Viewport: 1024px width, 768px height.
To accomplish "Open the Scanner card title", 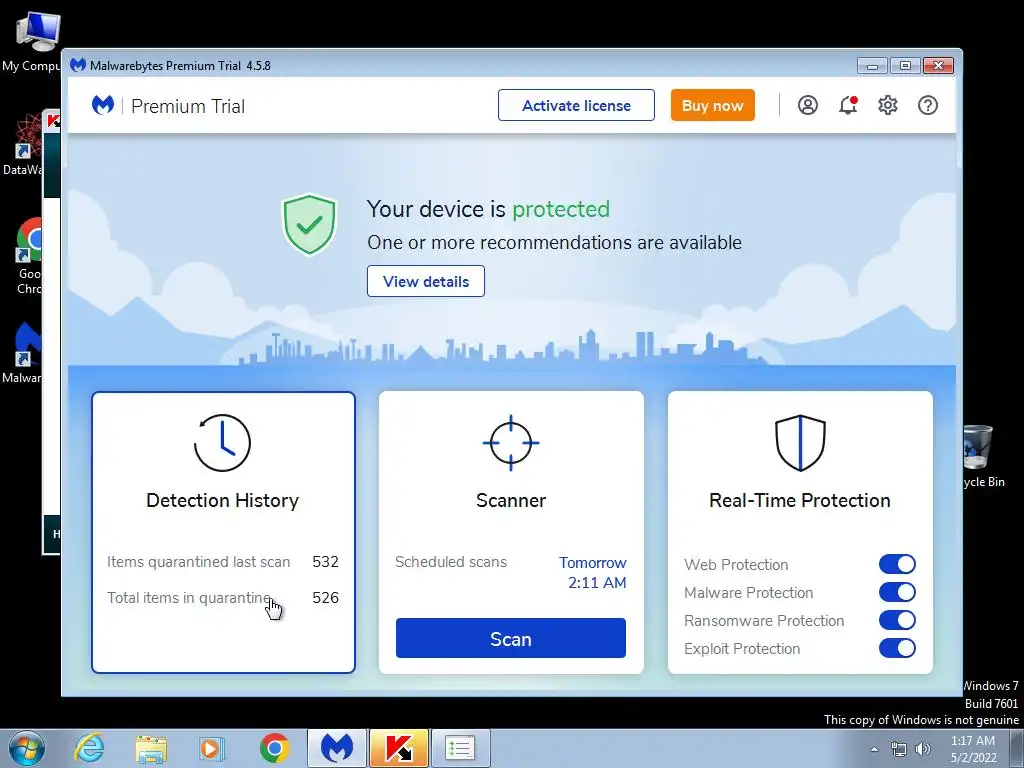I will [x=511, y=500].
